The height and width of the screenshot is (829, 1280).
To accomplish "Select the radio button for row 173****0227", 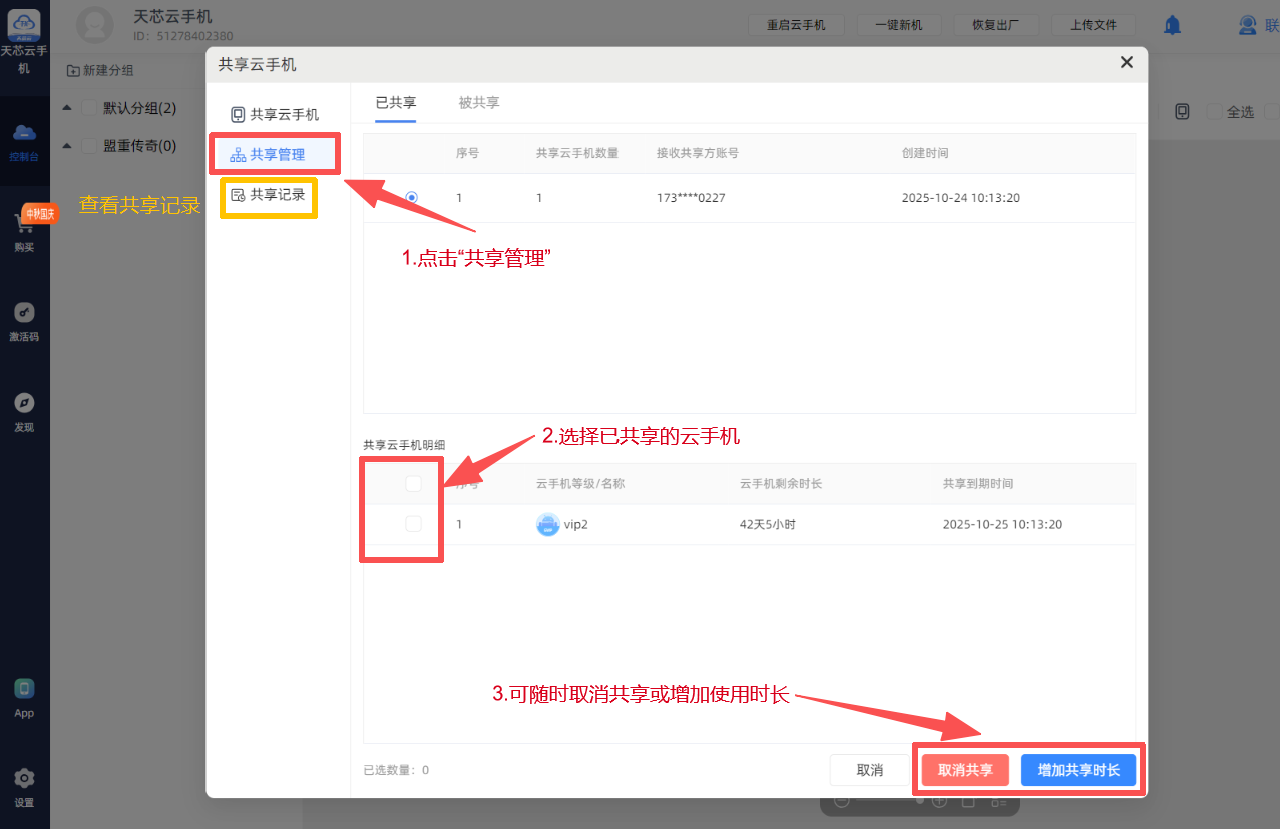I will pyautogui.click(x=412, y=198).
